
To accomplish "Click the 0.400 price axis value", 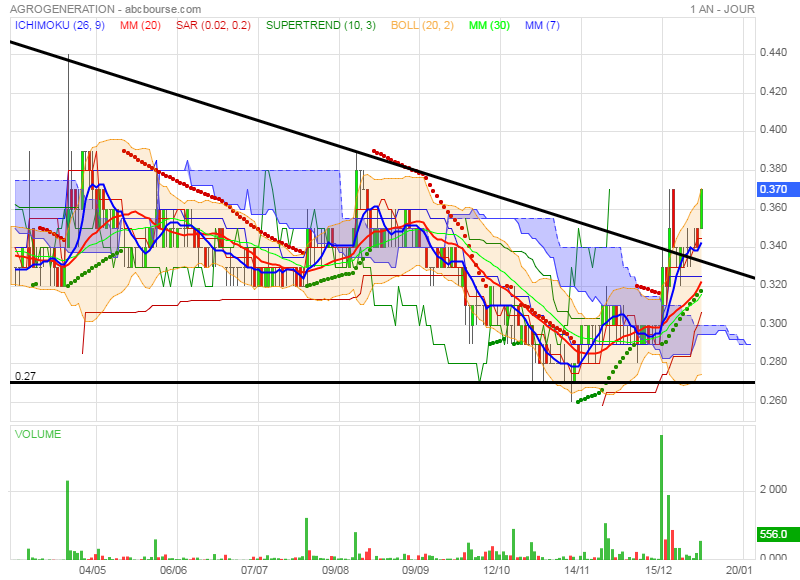I will click(x=773, y=130).
